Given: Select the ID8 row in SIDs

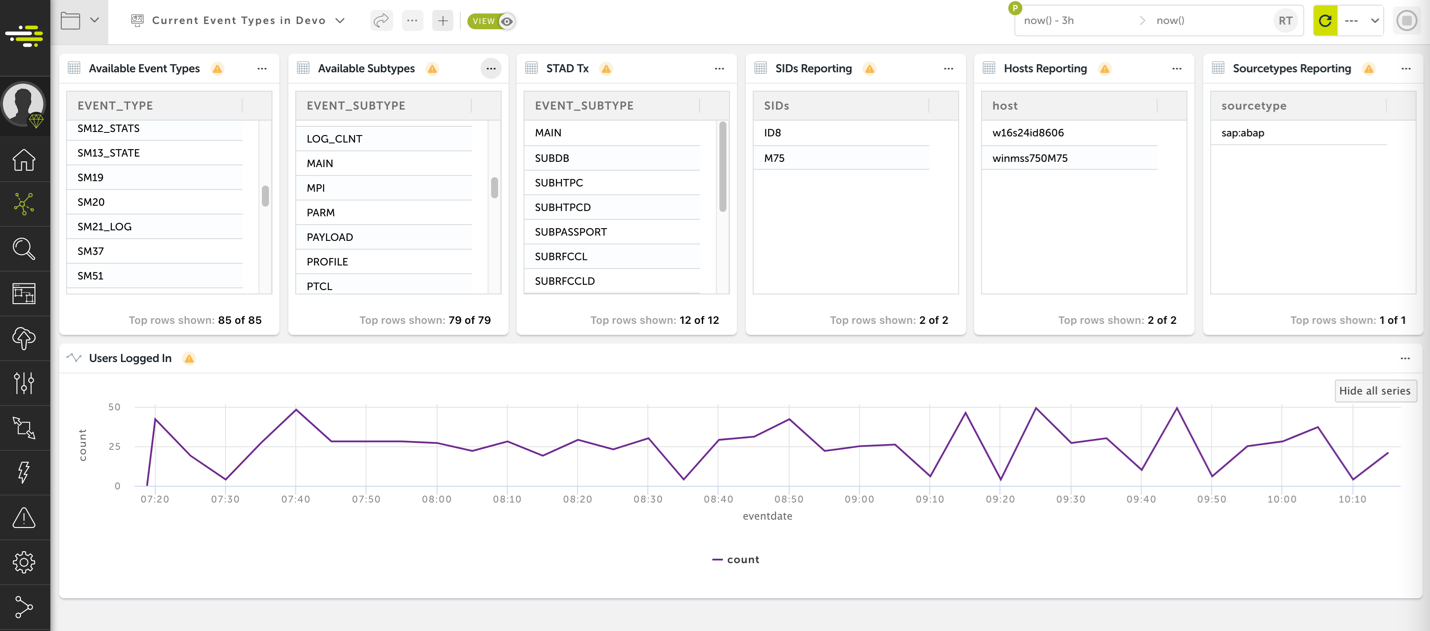Looking at the screenshot, I should [841, 133].
